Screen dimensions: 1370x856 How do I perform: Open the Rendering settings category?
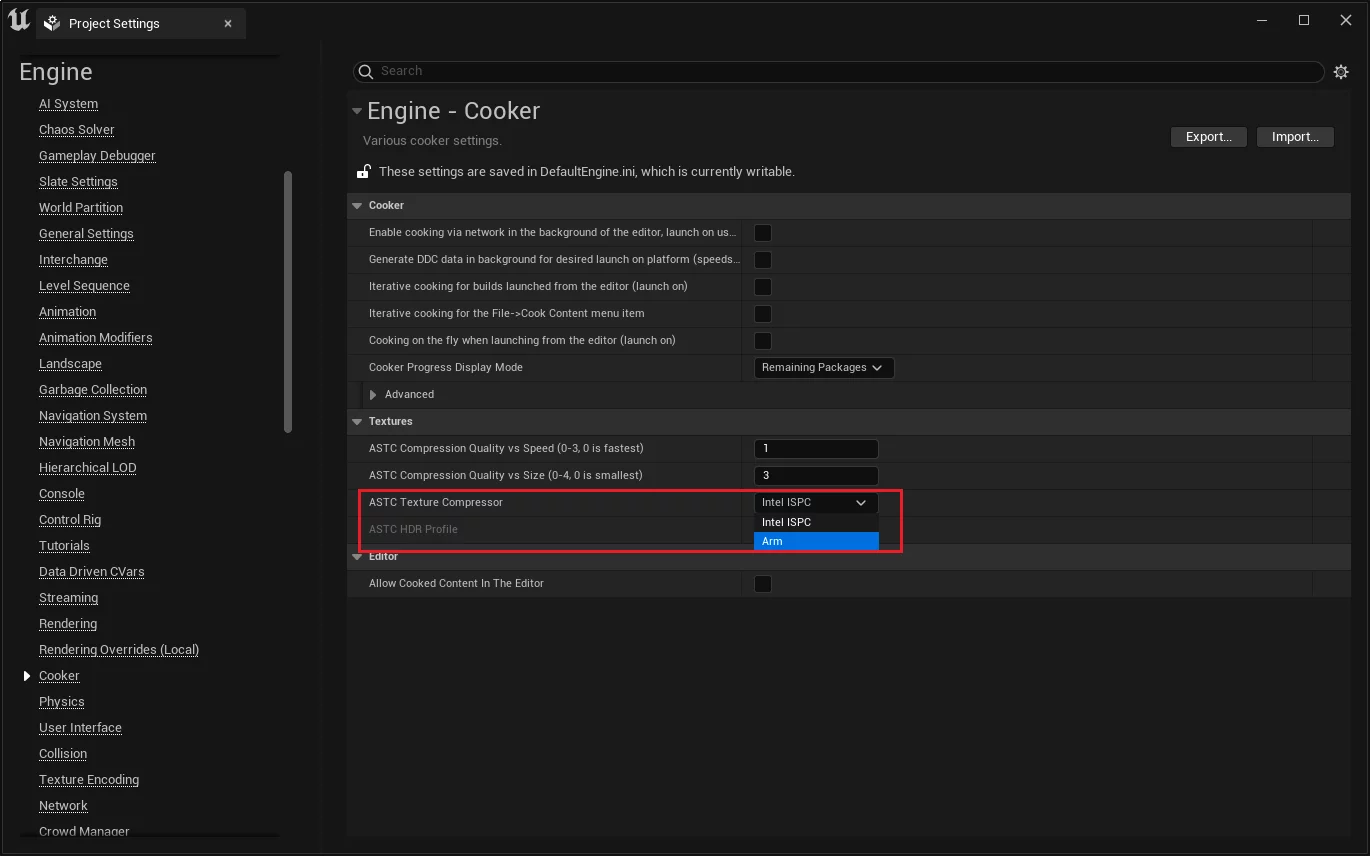coord(68,624)
